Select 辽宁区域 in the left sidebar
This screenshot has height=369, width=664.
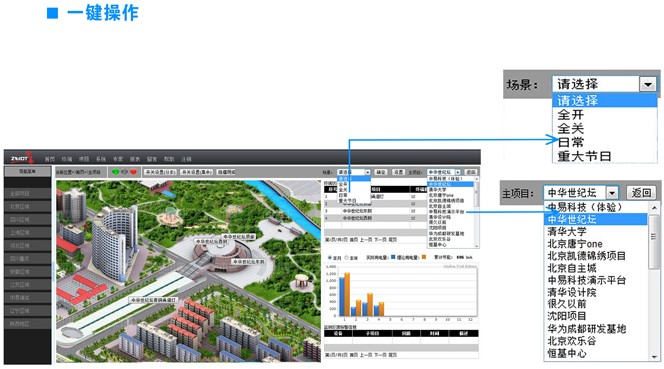28,311
